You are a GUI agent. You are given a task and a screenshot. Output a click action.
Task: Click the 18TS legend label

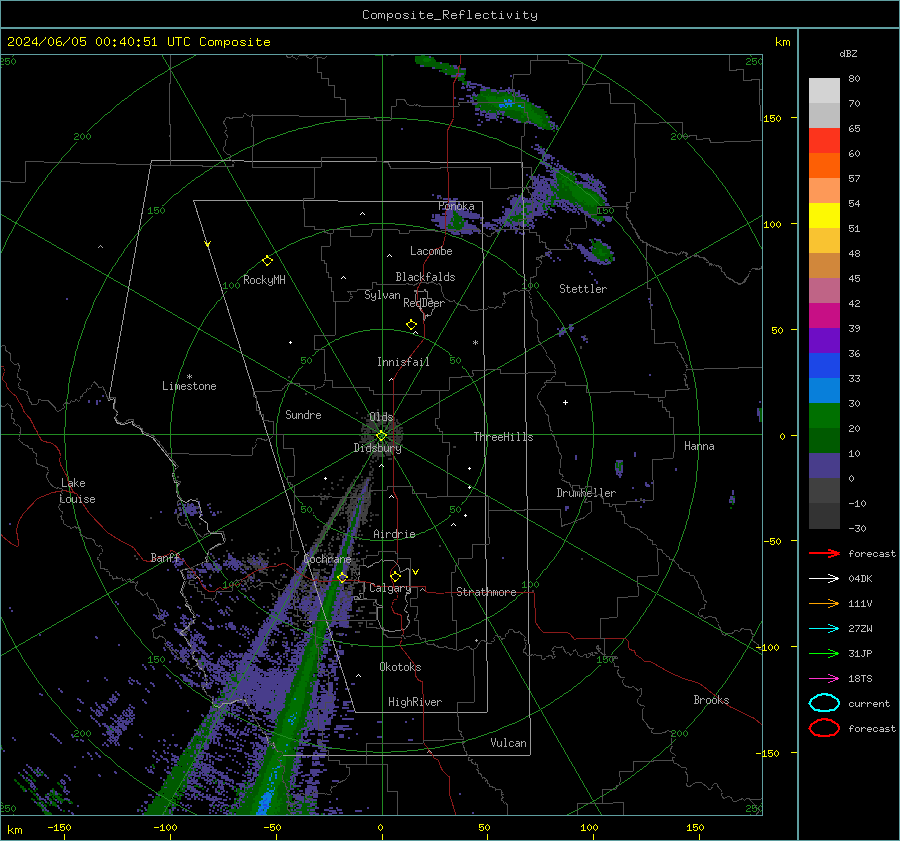click(860, 679)
